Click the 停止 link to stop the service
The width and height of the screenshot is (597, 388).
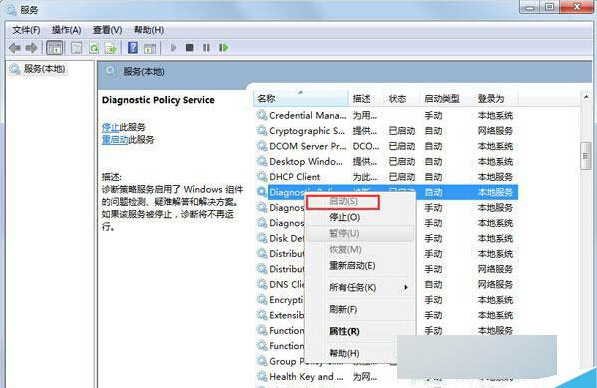(110, 127)
